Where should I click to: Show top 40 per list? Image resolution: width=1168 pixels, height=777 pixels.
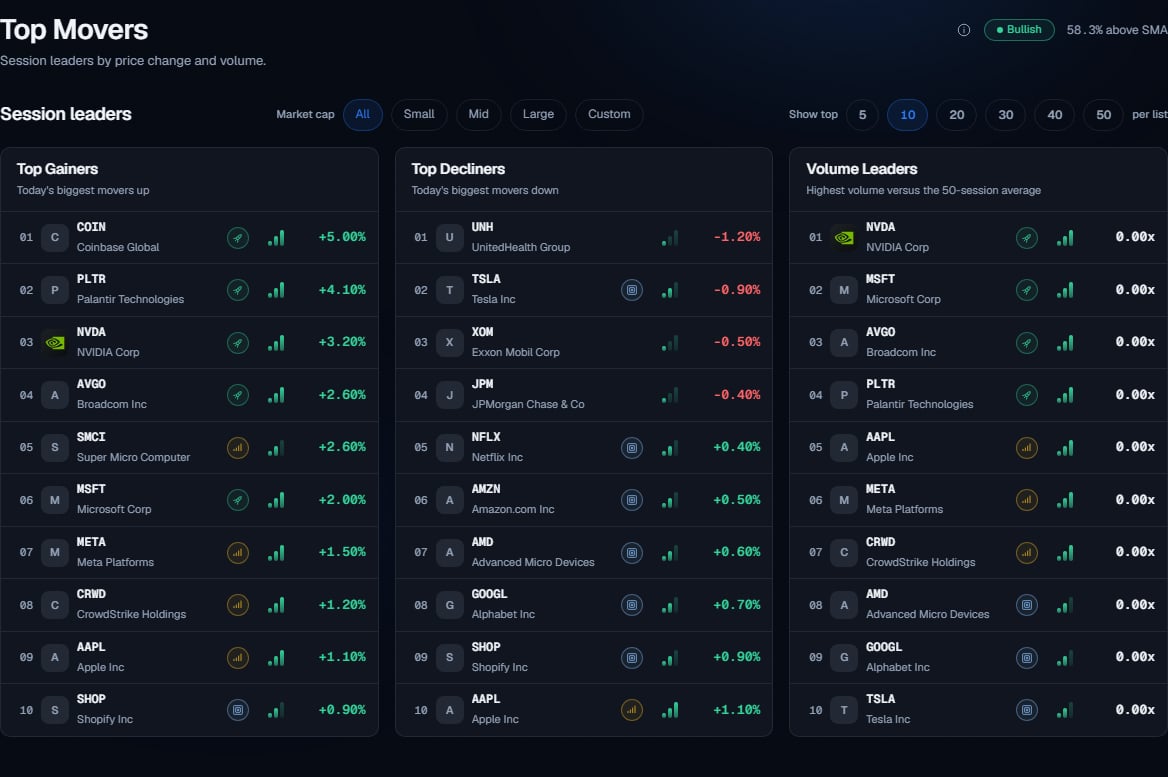(1055, 115)
